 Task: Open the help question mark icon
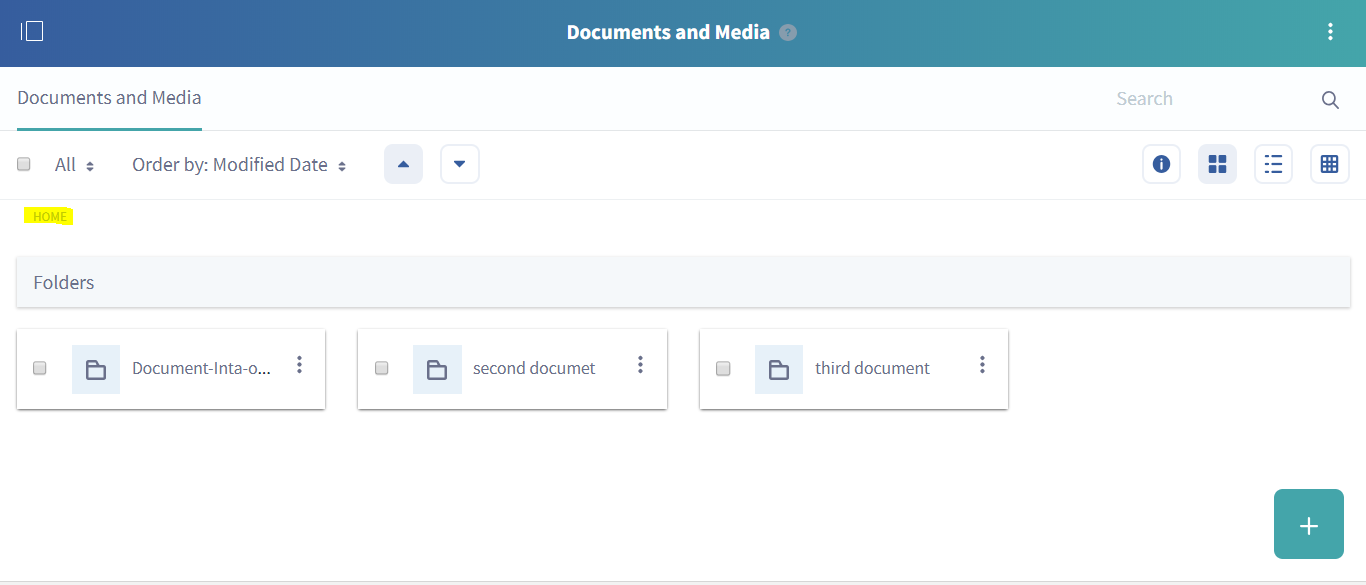[x=788, y=33]
